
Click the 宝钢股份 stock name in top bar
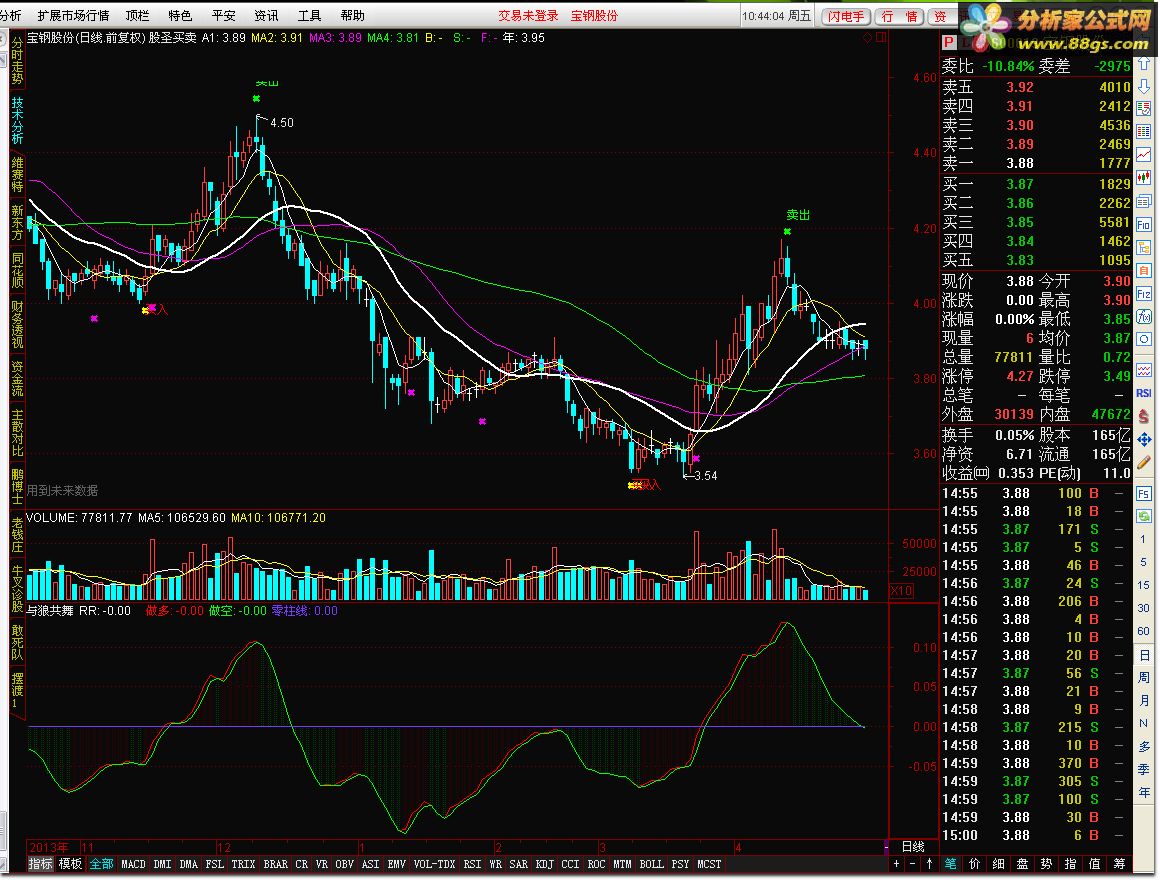pos(594,16)
